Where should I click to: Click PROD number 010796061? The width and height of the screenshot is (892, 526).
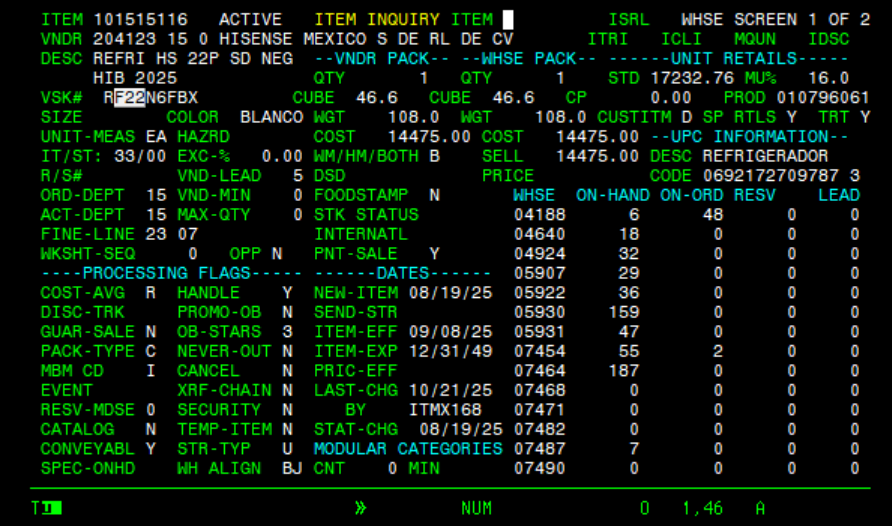coord(823,98)
